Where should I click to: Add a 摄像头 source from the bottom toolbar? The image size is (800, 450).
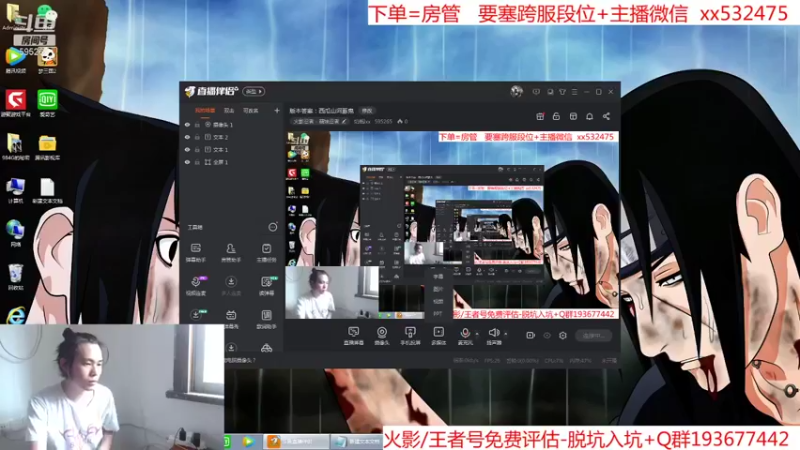(382, 336)
